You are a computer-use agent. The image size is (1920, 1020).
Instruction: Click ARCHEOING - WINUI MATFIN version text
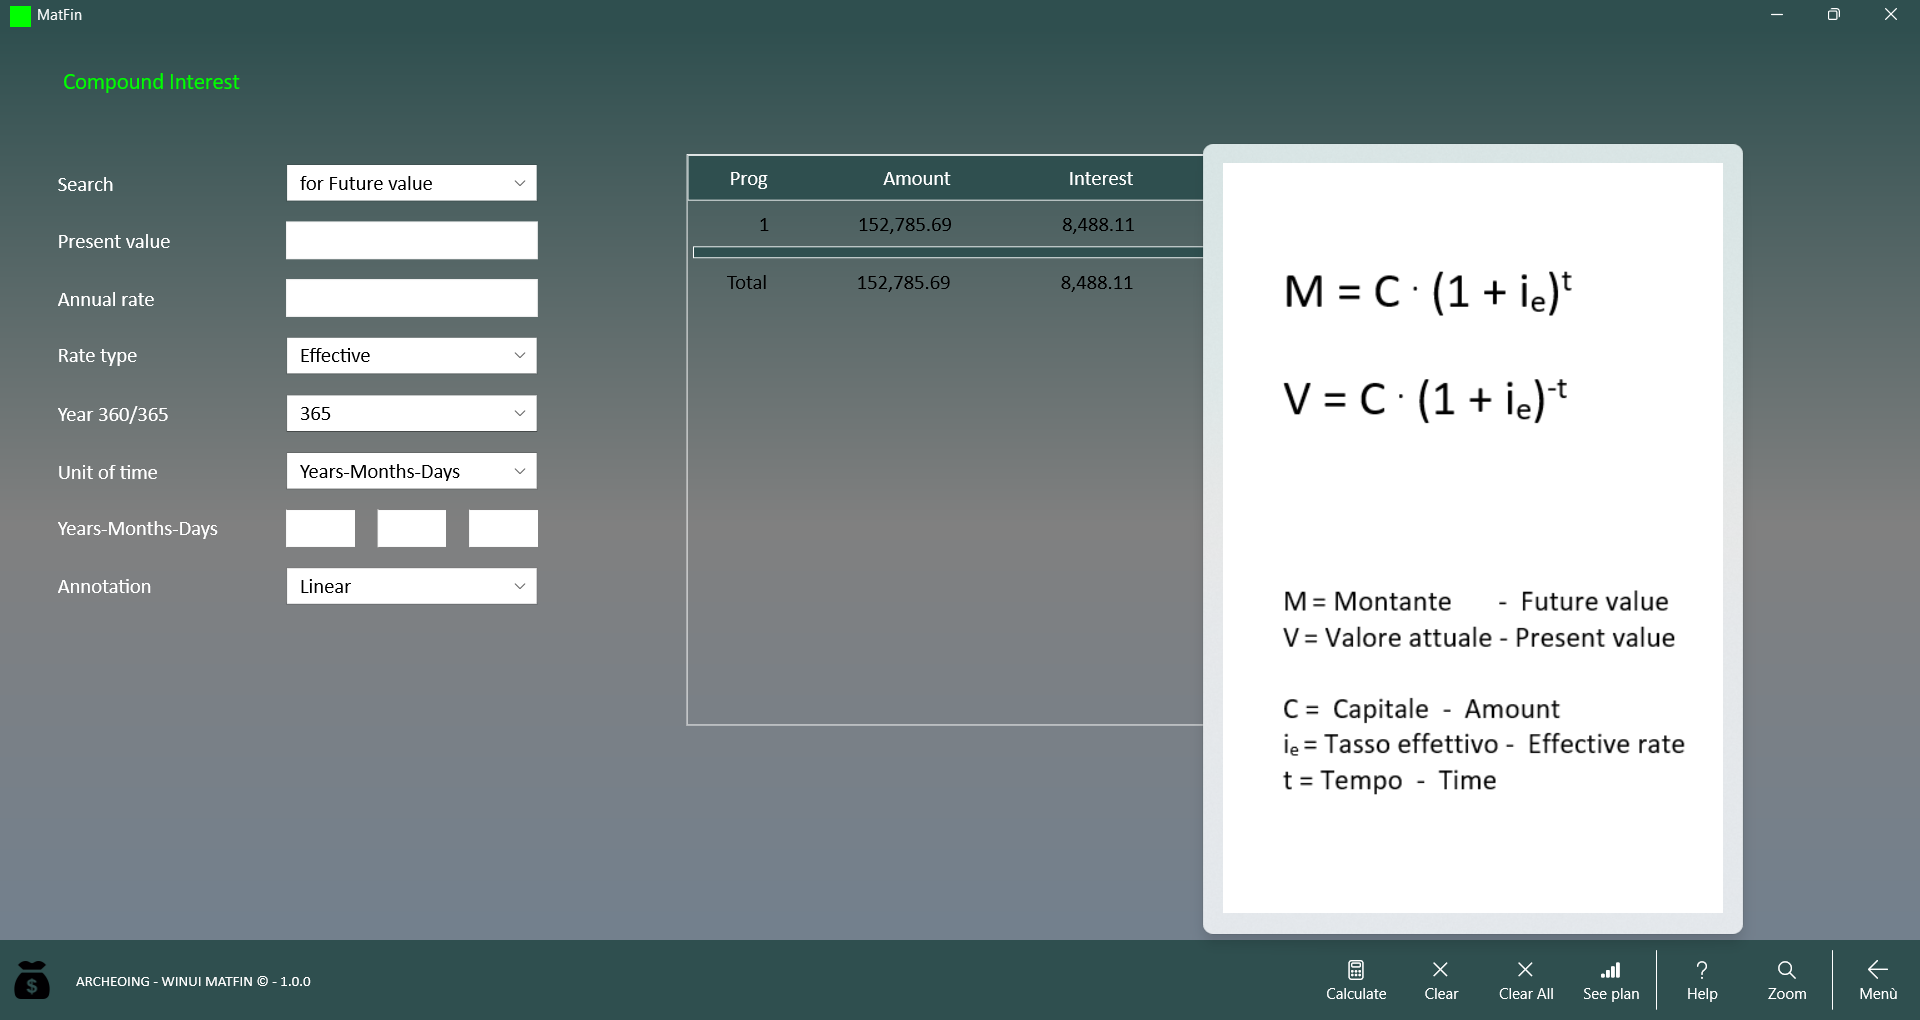tap(193, 981)
